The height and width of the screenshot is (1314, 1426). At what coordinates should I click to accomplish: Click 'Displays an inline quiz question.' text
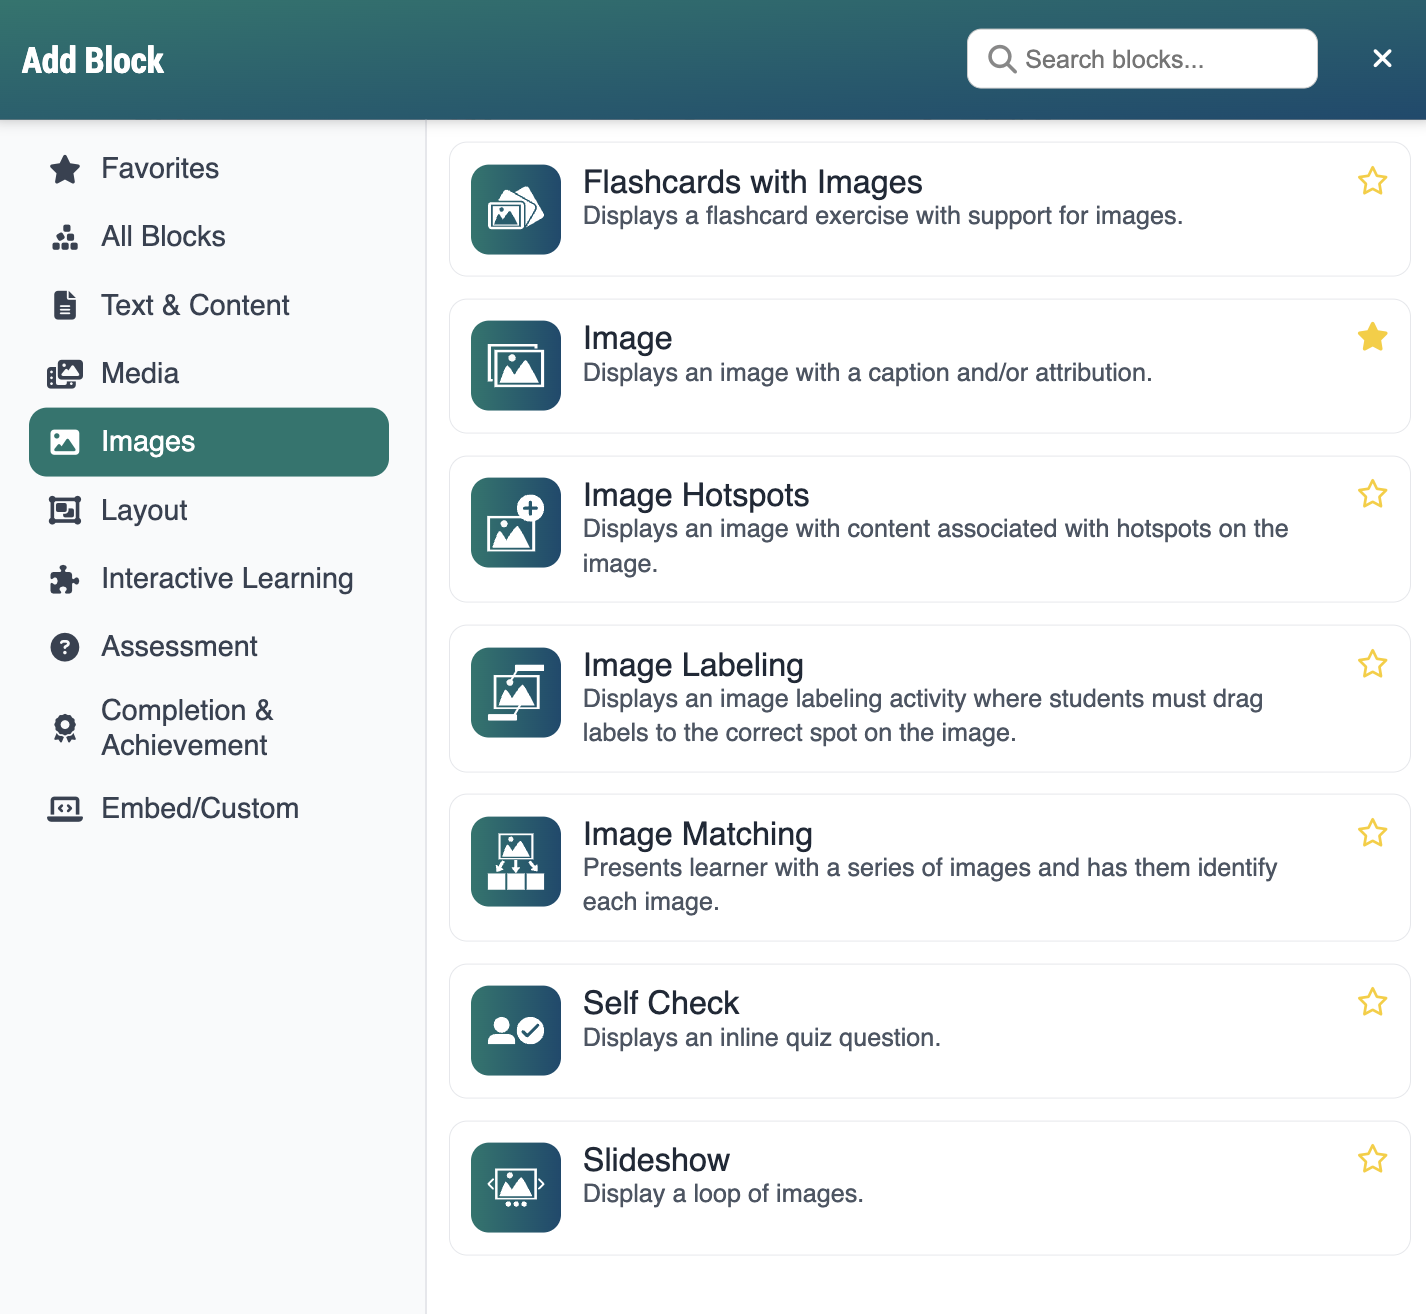761,1038
